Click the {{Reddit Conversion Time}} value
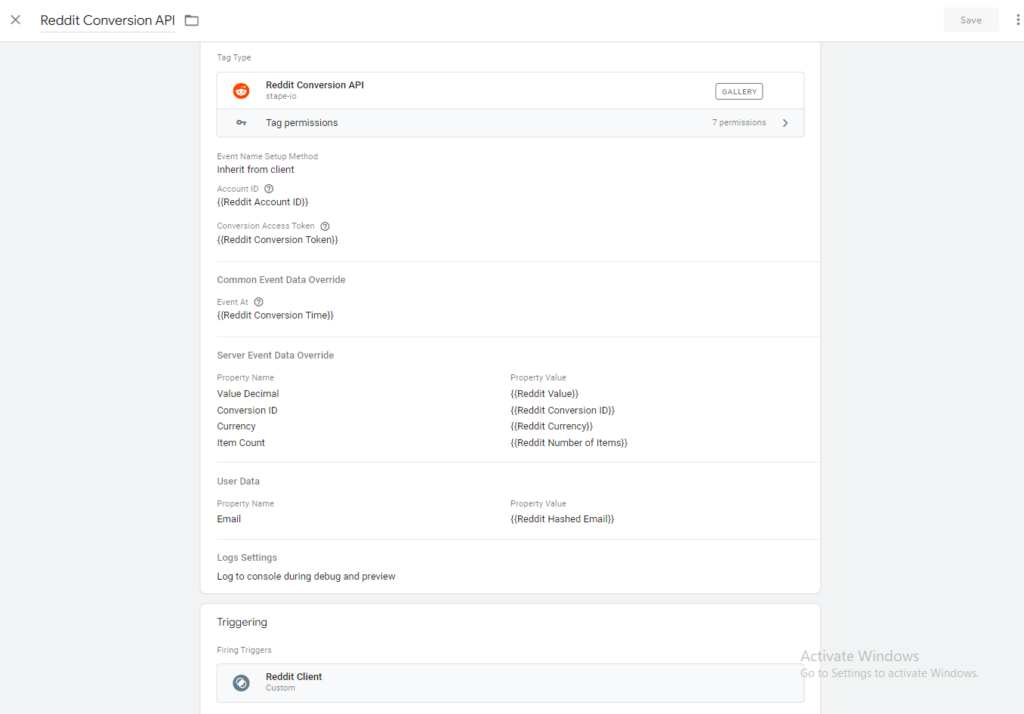Image resolution: width=1024 pixels, height=714 pixels. tap(275, 315)
